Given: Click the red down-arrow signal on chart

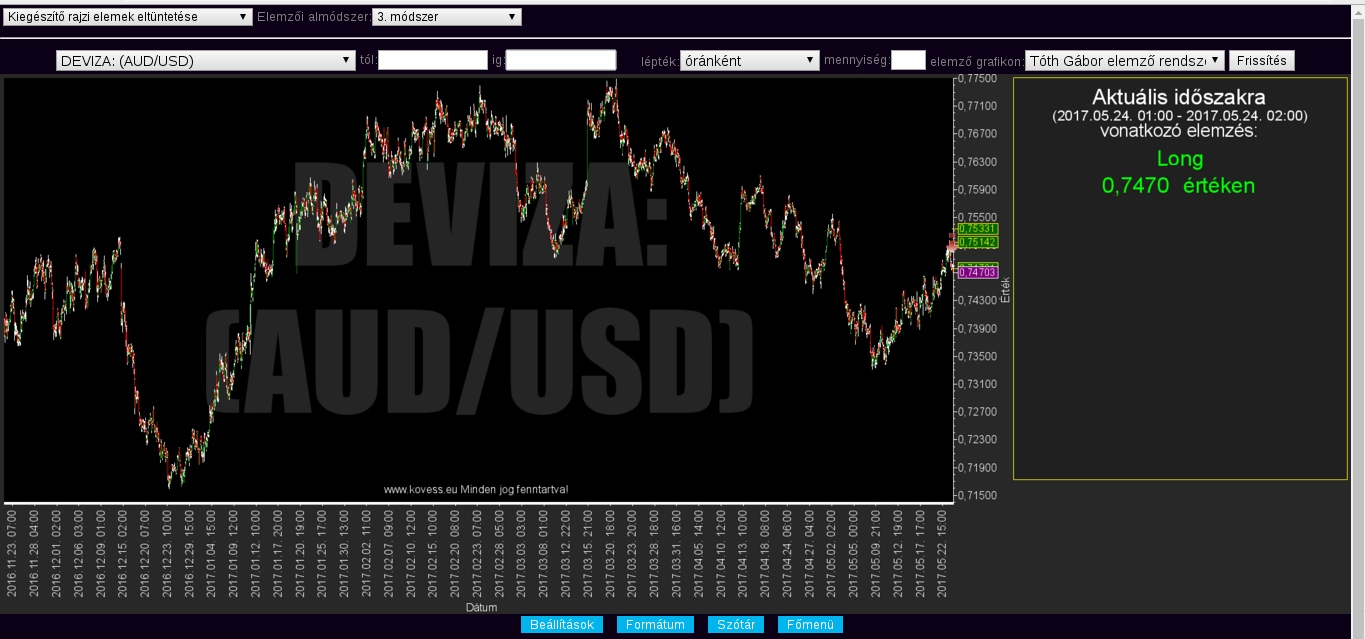Looking at the screenshot, I should pyautogui.click(x=952, y=244).
